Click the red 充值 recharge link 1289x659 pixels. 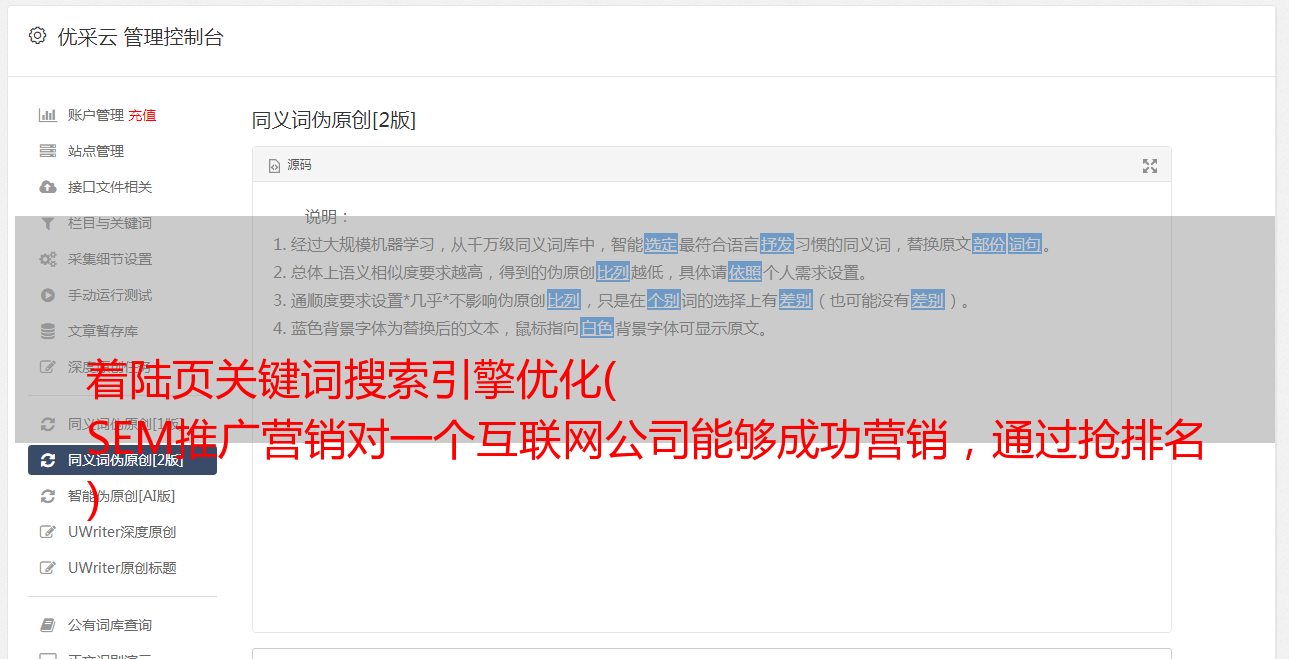pos(142,115)
